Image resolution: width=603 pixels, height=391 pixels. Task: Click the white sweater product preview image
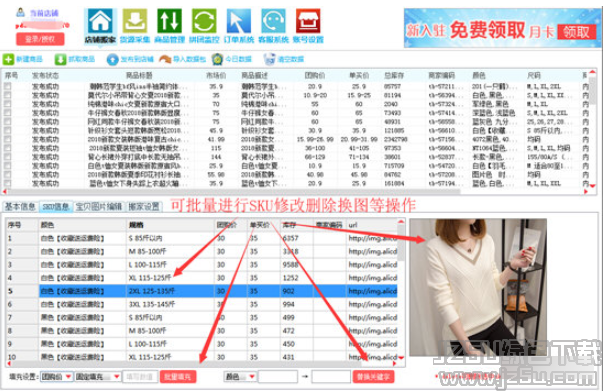point(478,287)
